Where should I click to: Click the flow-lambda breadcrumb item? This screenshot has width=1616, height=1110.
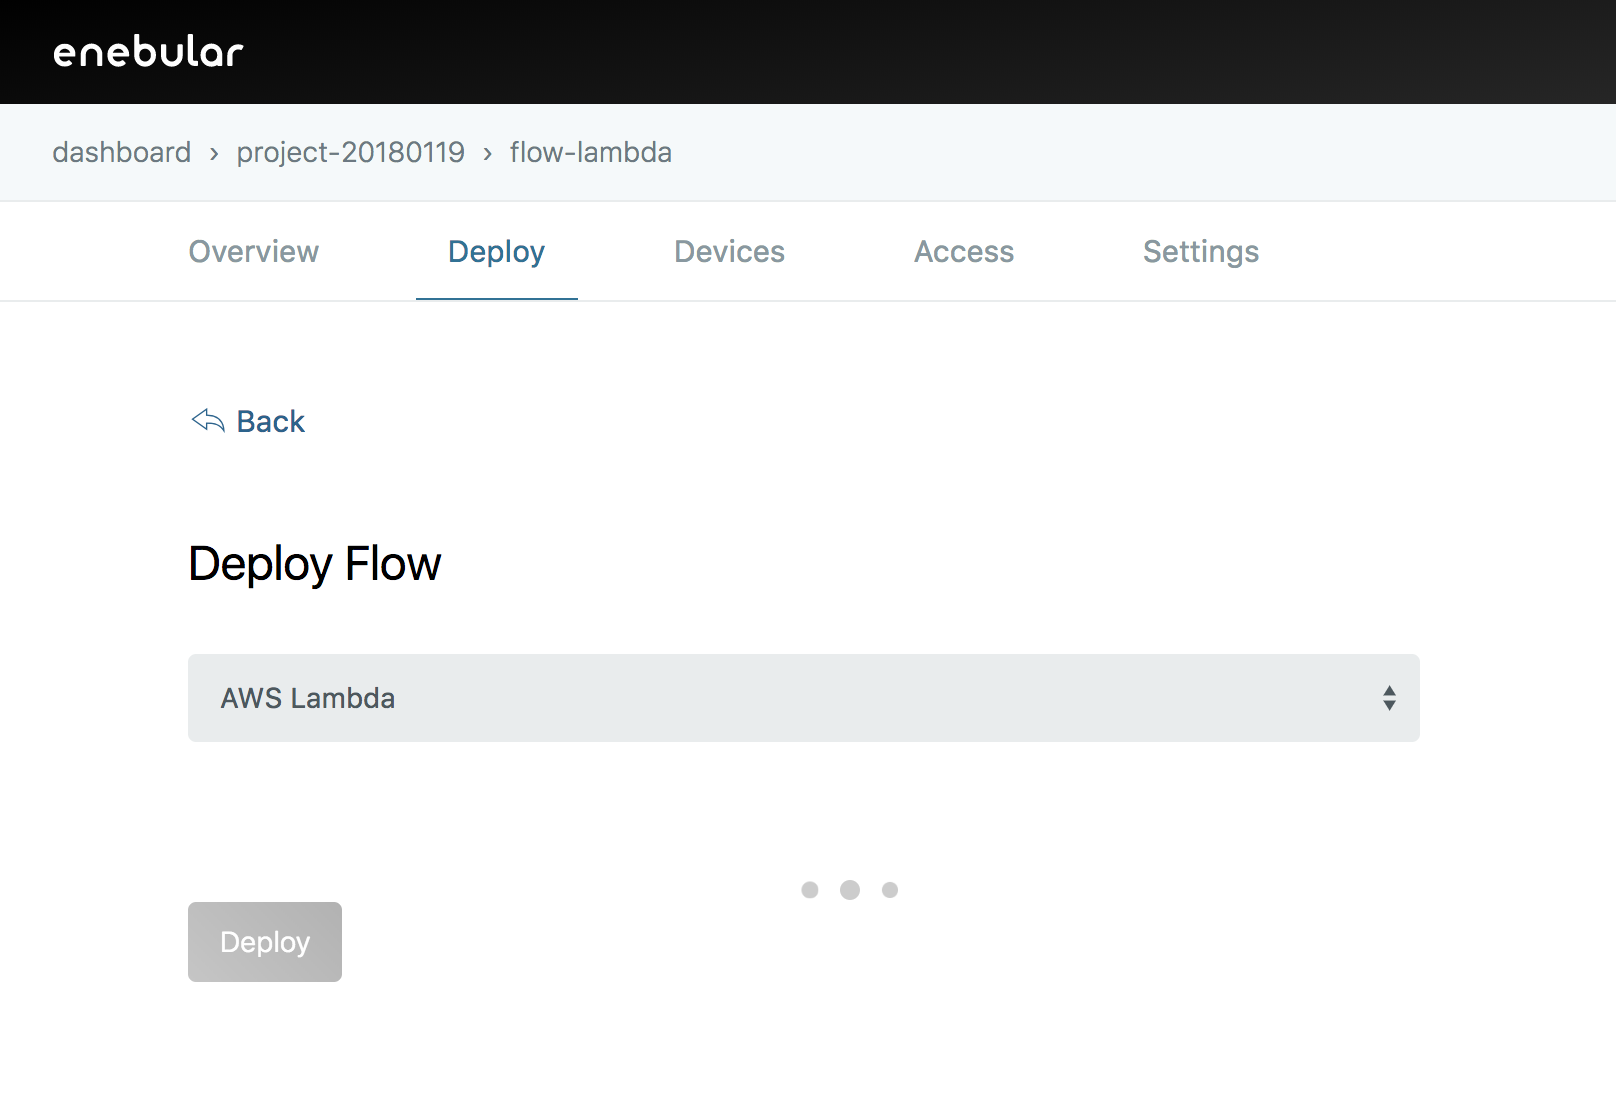pyautogui.click(x=590, y=152)
